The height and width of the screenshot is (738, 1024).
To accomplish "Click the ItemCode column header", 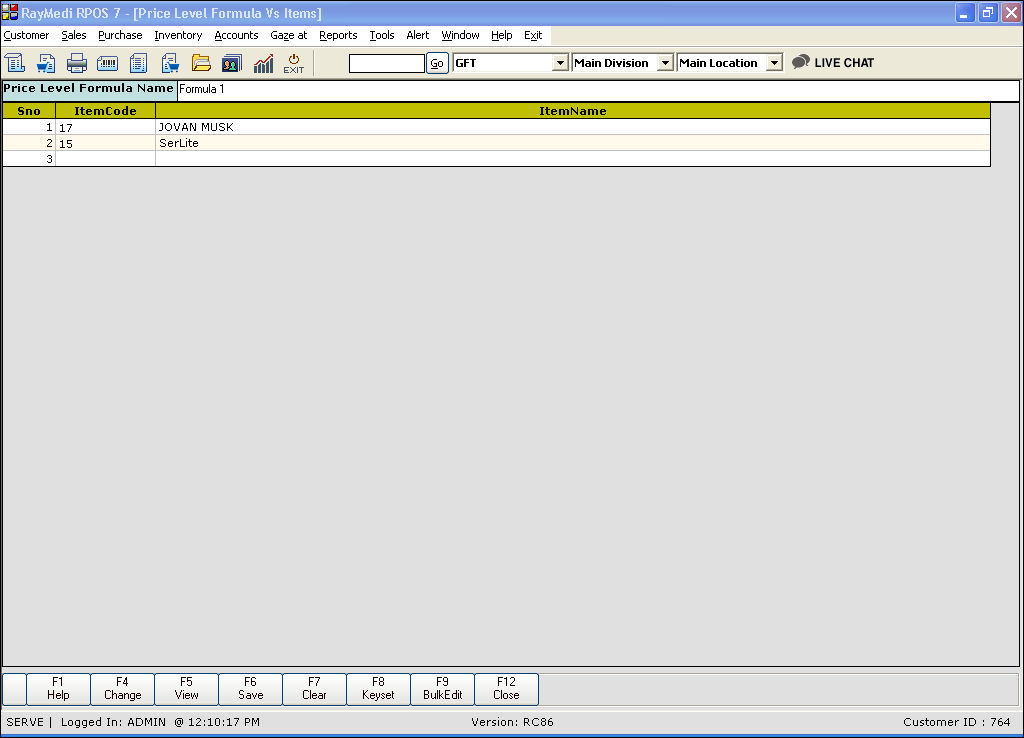I will [x=105, y=111].
